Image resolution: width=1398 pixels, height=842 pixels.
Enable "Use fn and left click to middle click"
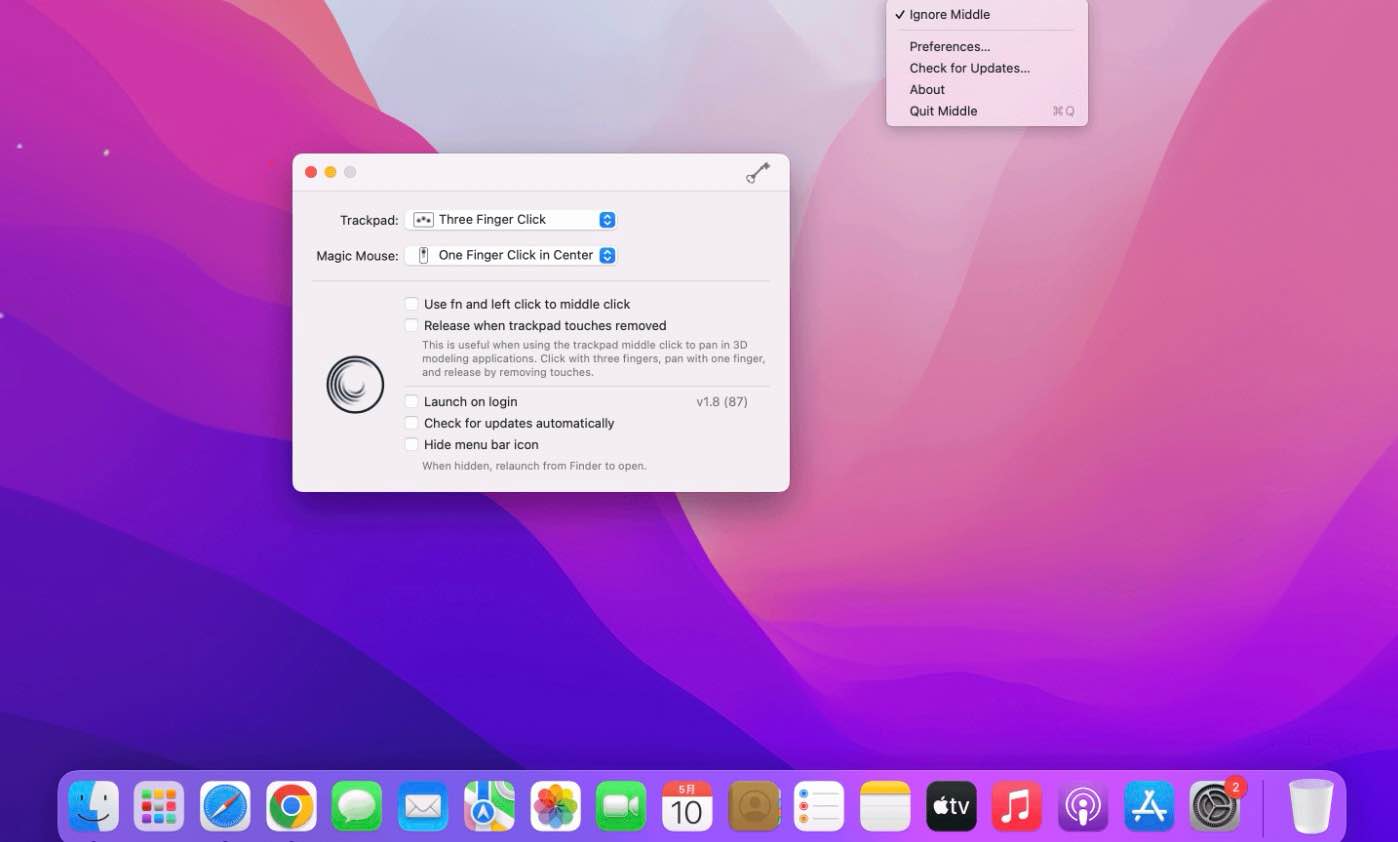click(x=411, y=304)
